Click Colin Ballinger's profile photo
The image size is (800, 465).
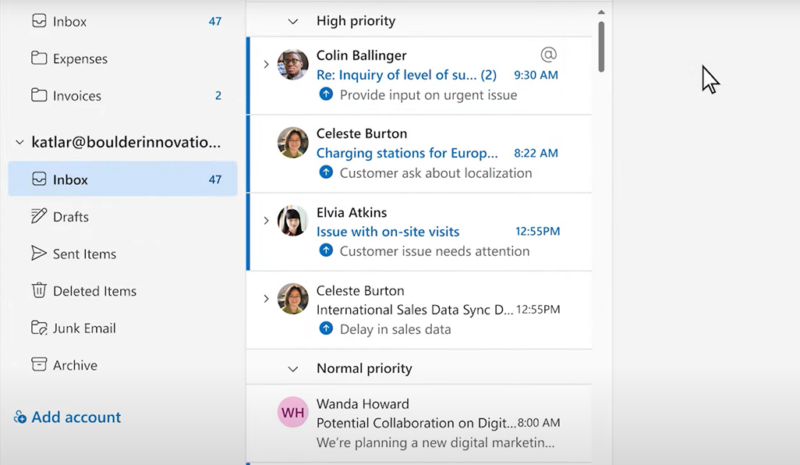click(293, 64)
